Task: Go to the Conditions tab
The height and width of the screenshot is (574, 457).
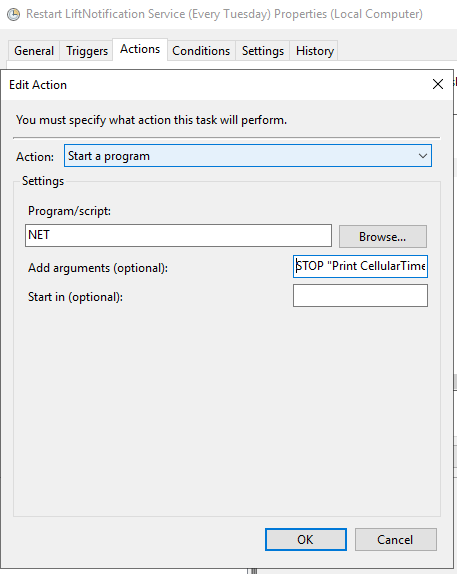Action: pyautogui.click(x=201, y=51)
